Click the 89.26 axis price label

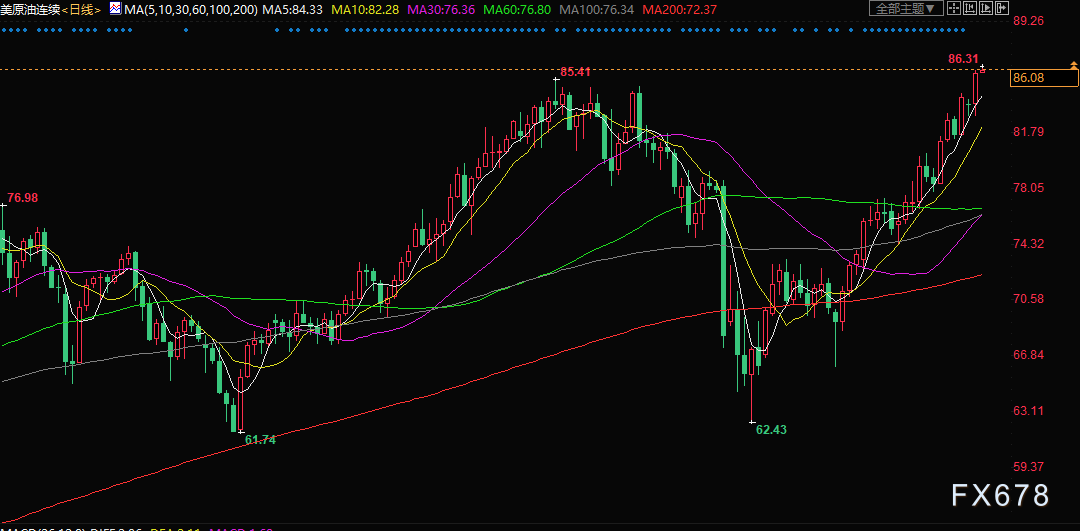[1029, 21]
